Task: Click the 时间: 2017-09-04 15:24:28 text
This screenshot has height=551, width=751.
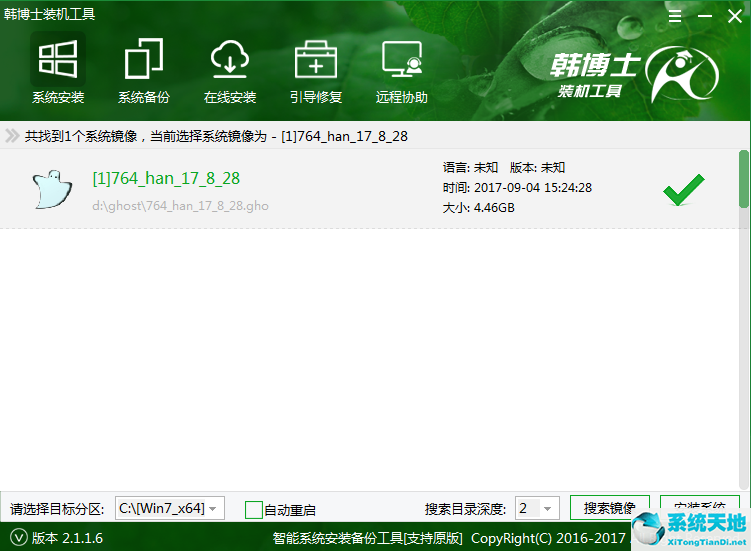Action: [x=517, y=187]
